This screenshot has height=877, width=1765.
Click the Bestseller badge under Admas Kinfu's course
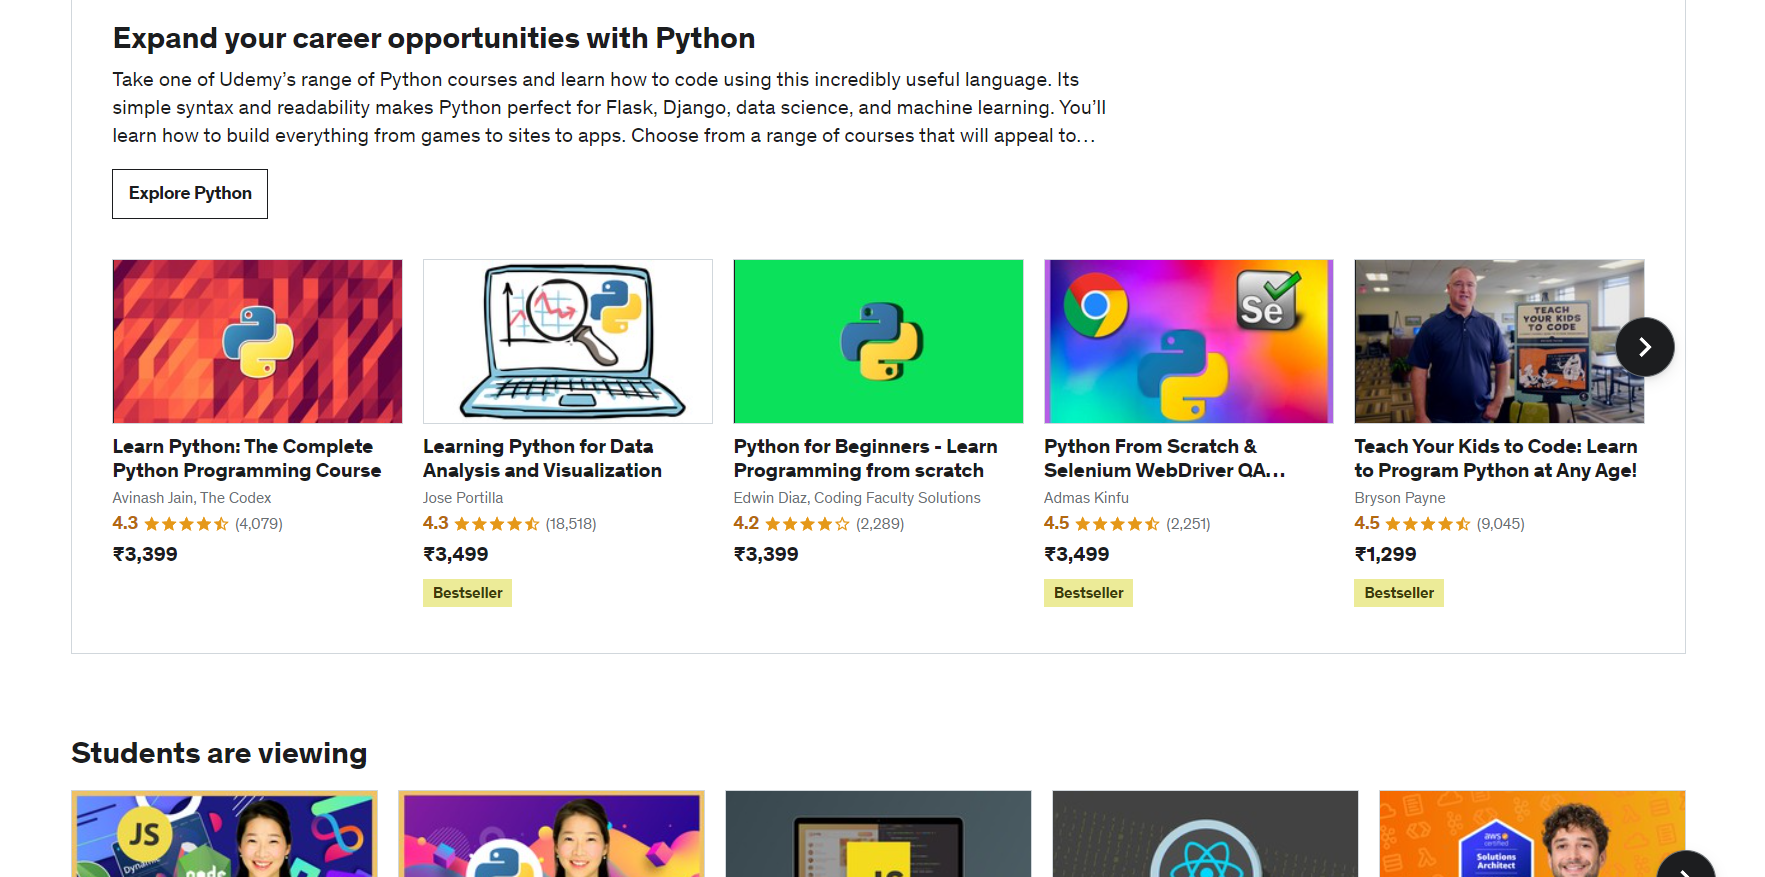1088,593
